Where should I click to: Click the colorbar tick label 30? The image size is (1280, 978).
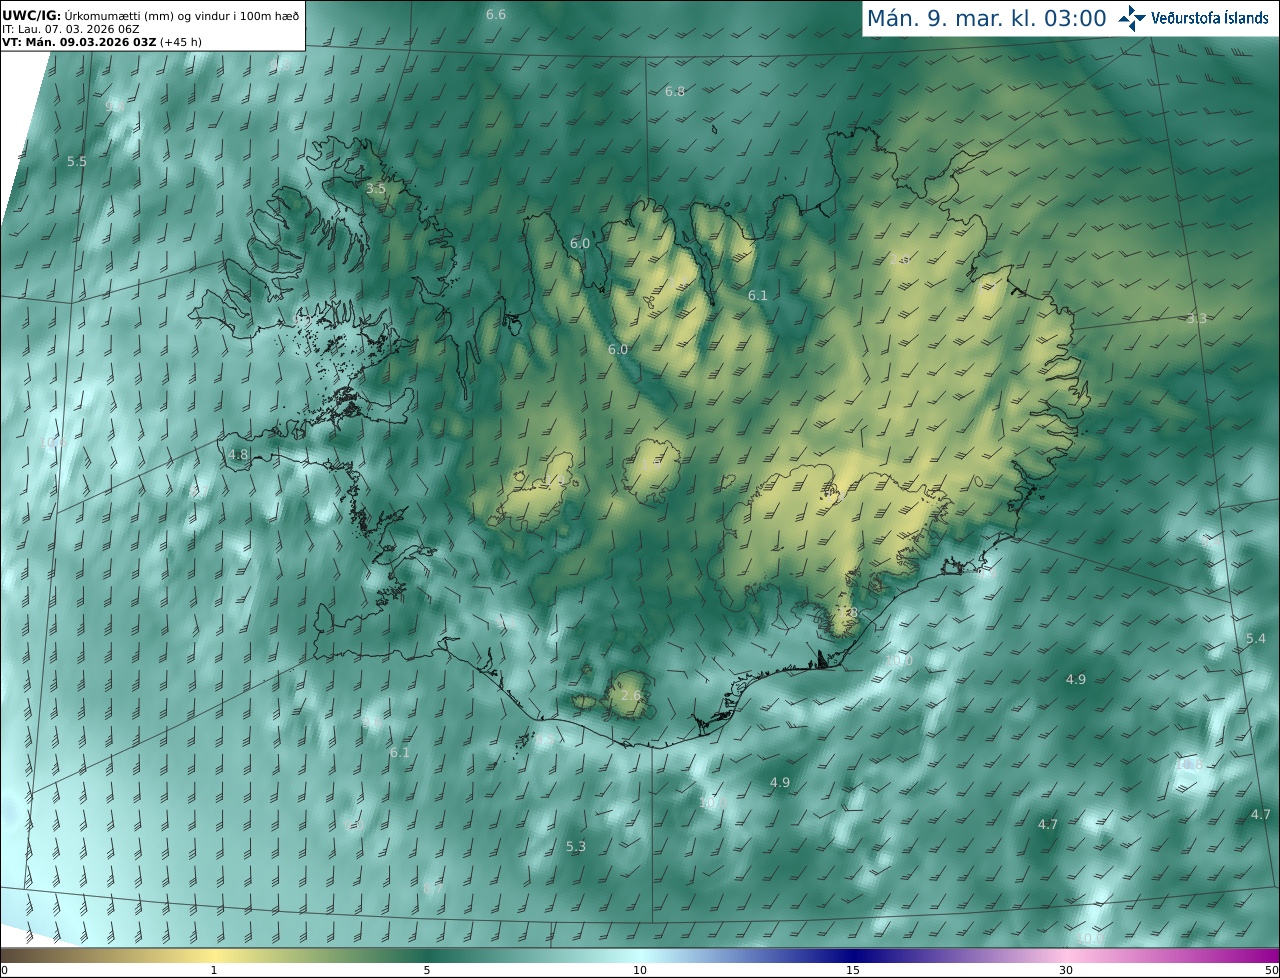(x=1066, y=970)
